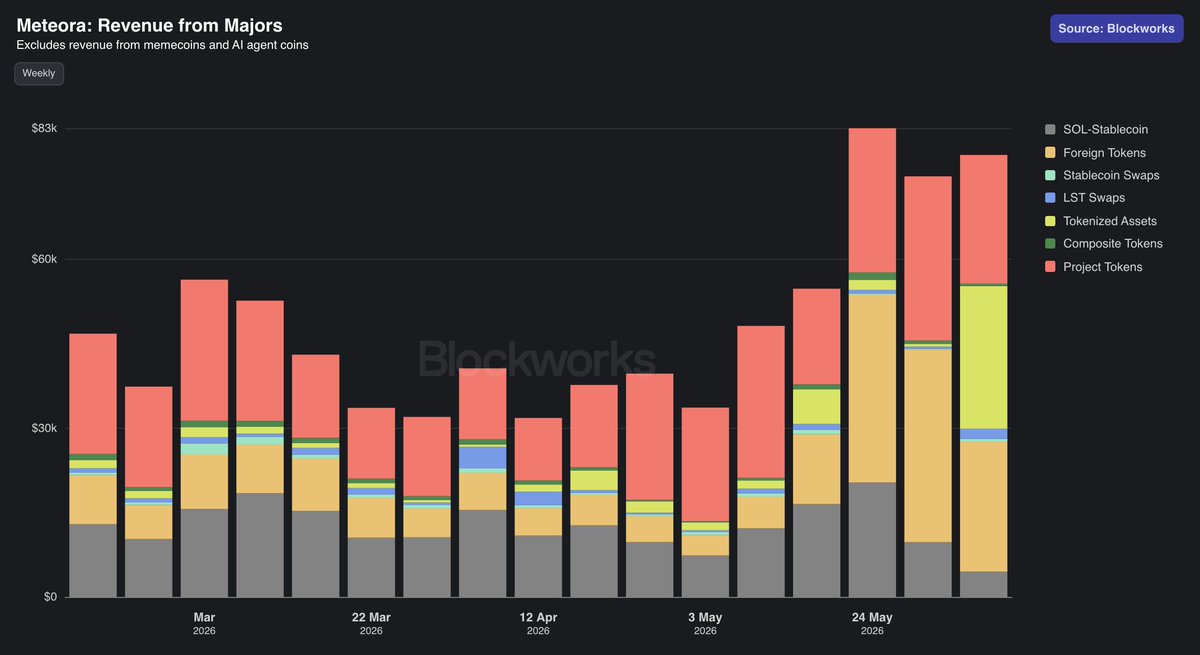This screenshot has height=655, width=1200.
Task: Click the gray SOL-Stablecoin segment above Mar label
Action: 204,553
